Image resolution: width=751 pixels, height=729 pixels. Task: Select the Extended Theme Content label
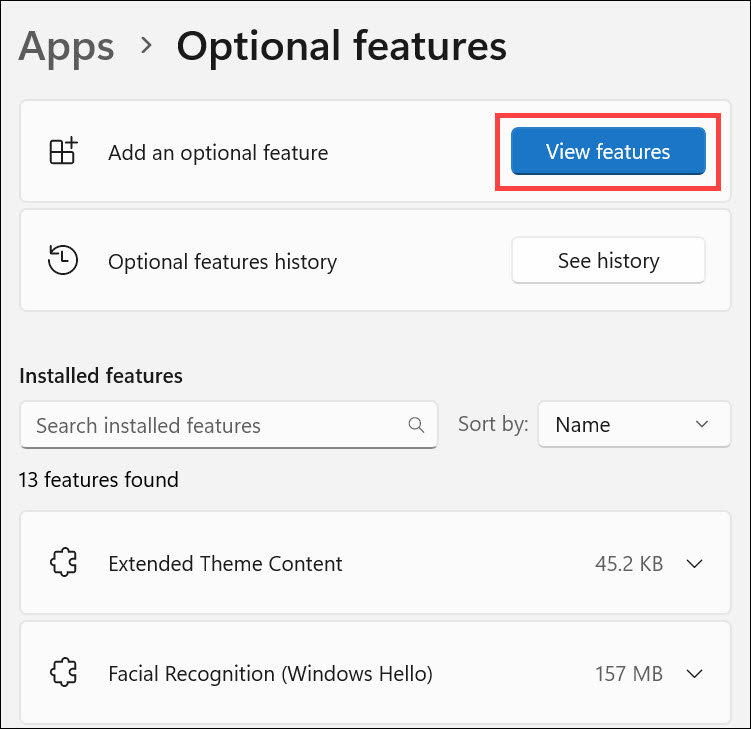pyautogui.click(x=225, y=563)
